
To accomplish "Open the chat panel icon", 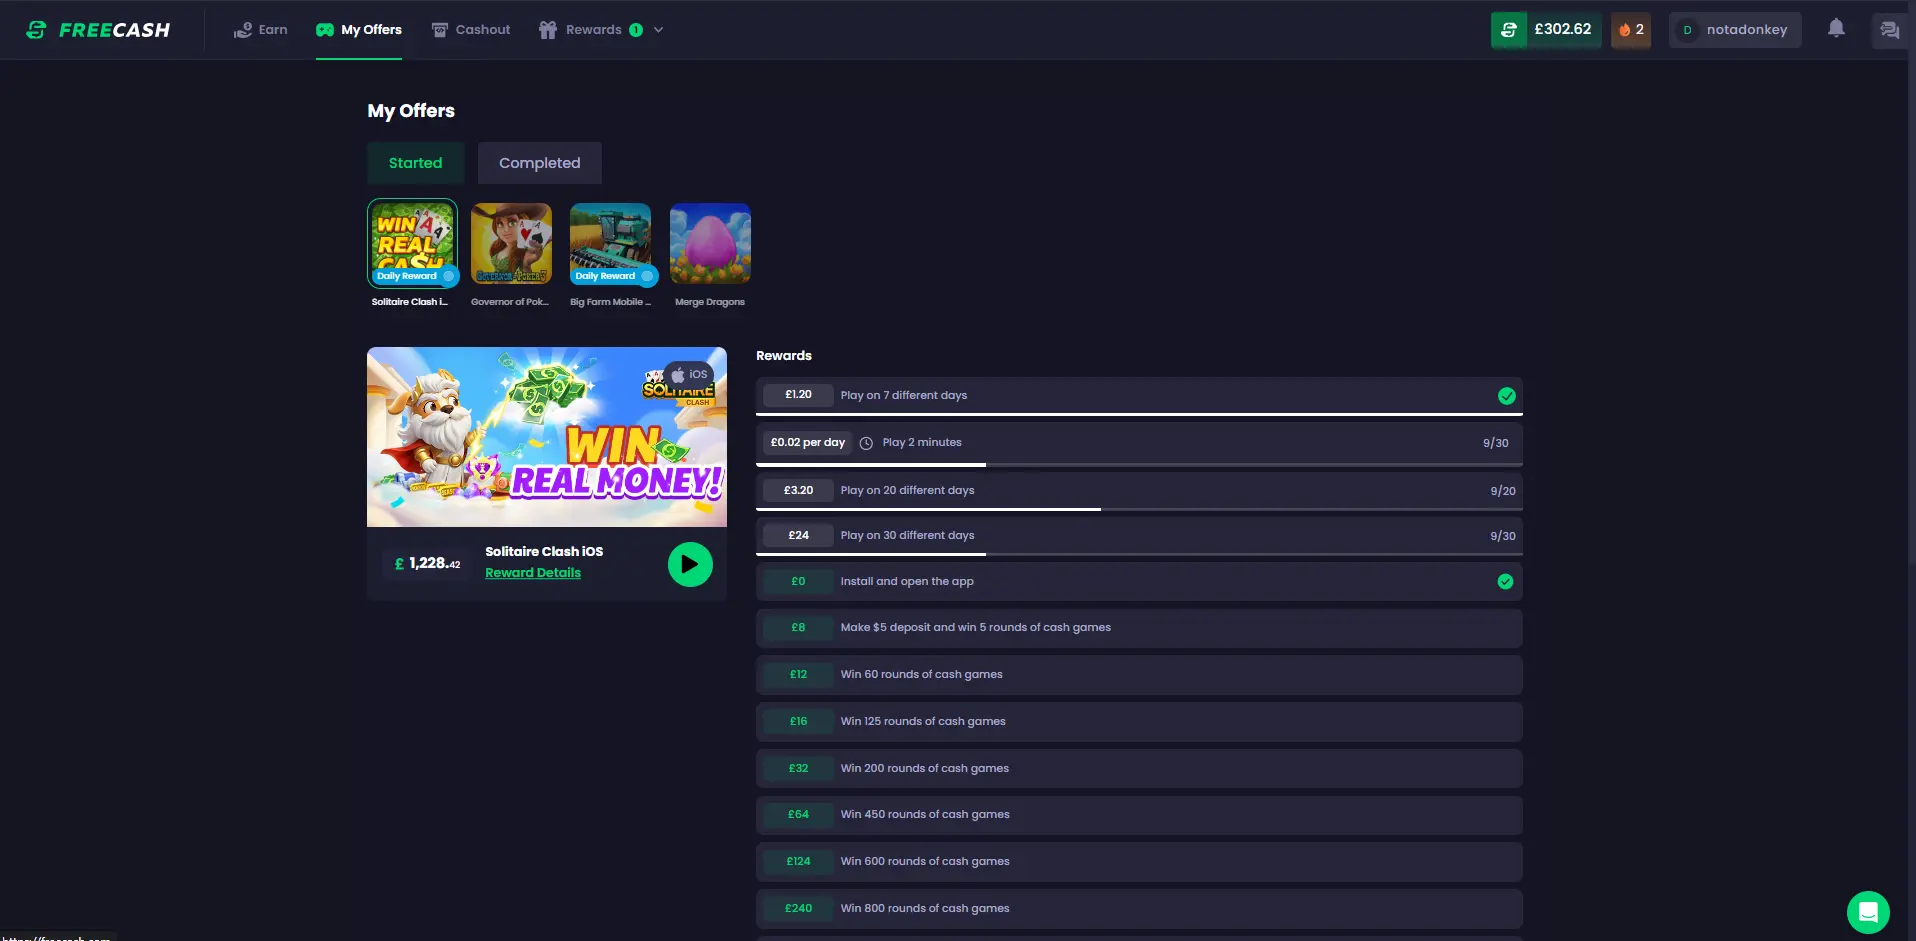I will (1889, 30).
